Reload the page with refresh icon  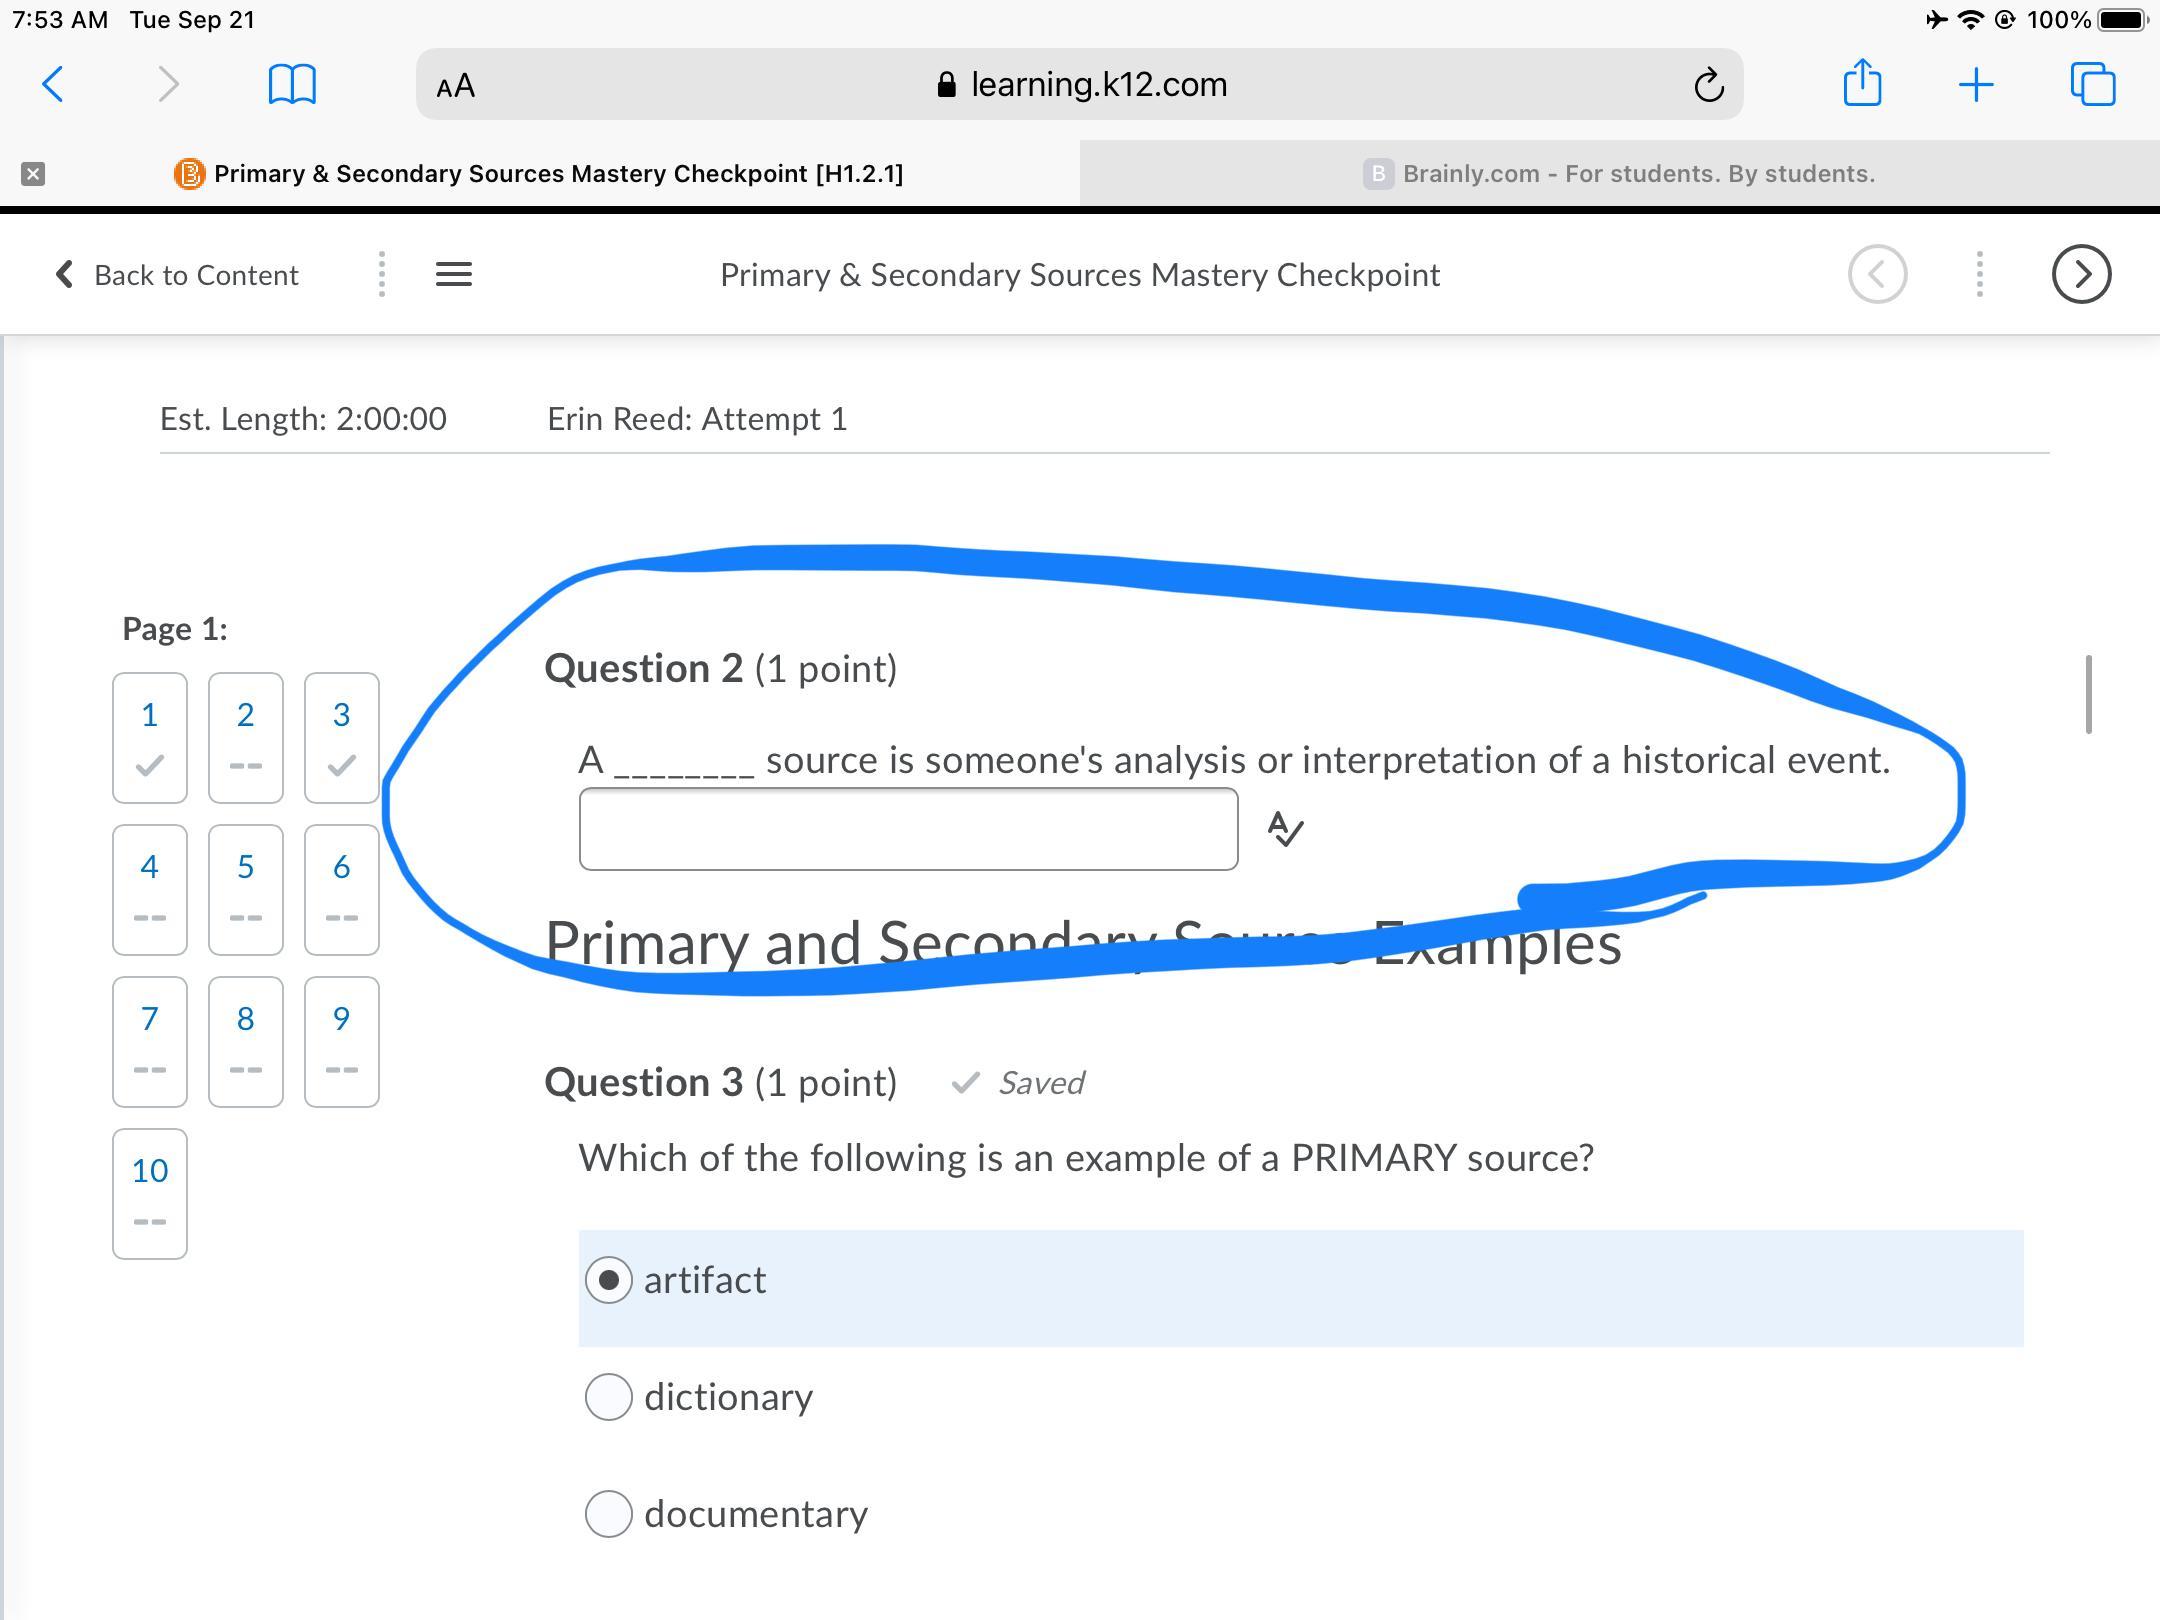tap(1708, 85)
